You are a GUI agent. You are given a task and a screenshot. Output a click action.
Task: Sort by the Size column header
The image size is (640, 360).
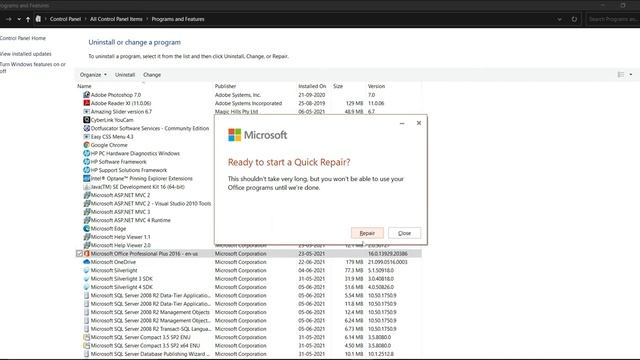[x=338, y=86]
